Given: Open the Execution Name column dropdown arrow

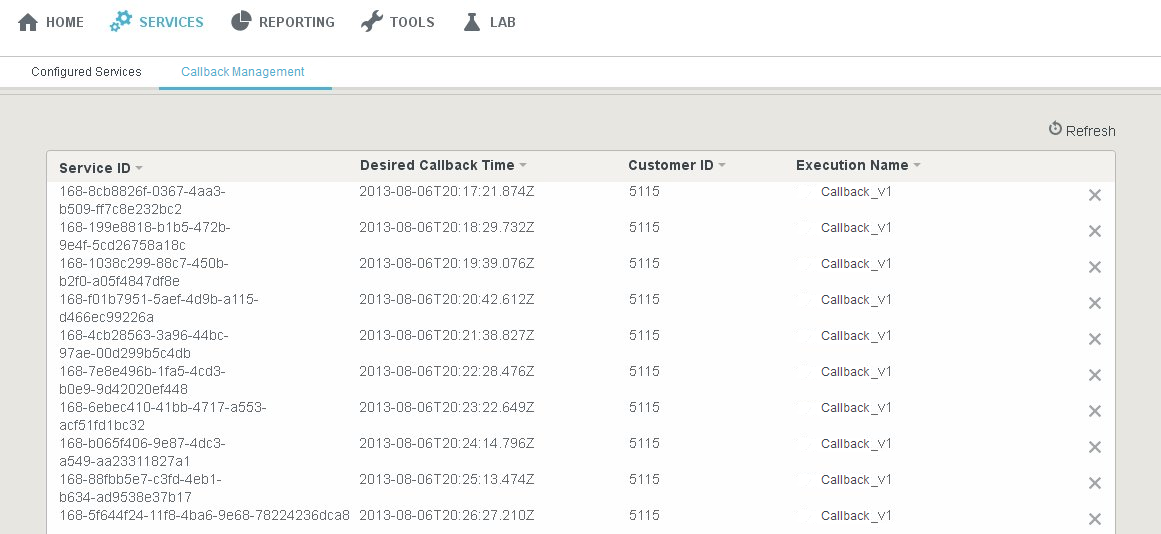Looking at the screenshot, I should [x=917, y=166].
